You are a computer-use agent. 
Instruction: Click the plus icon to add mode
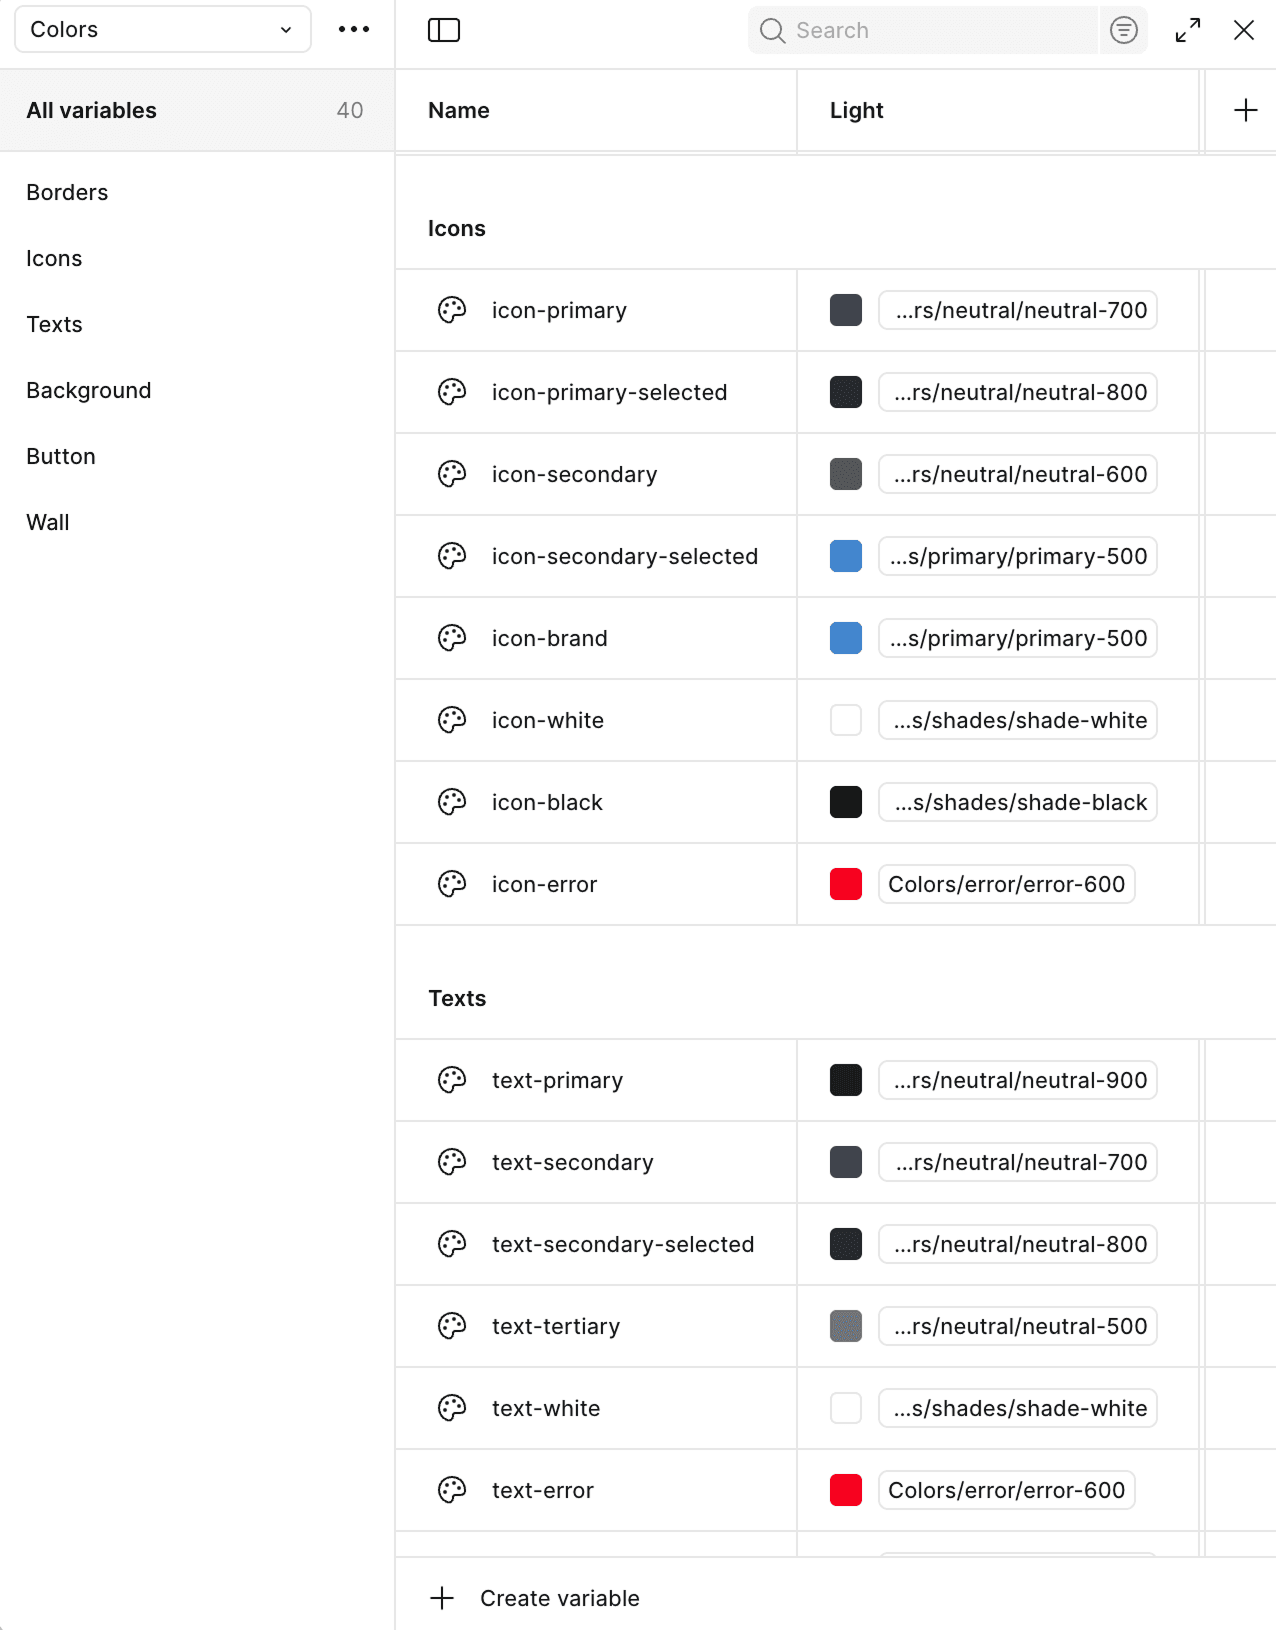[1245, 110]
